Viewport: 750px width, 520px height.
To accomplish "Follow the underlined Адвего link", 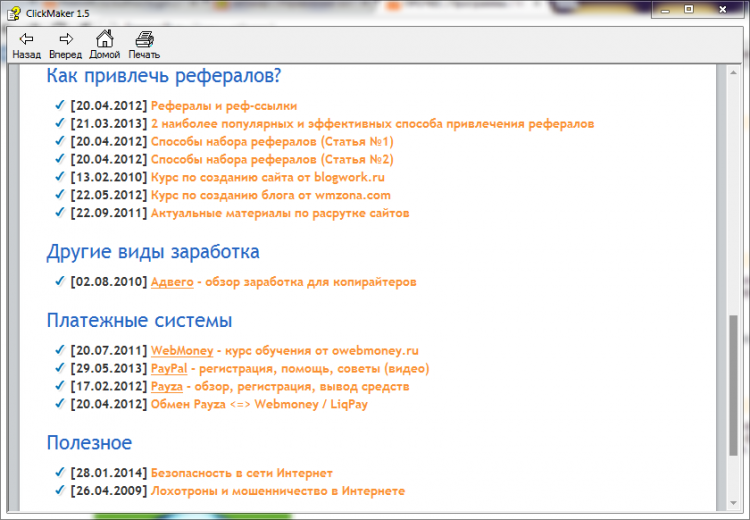I will pos(172,282).
